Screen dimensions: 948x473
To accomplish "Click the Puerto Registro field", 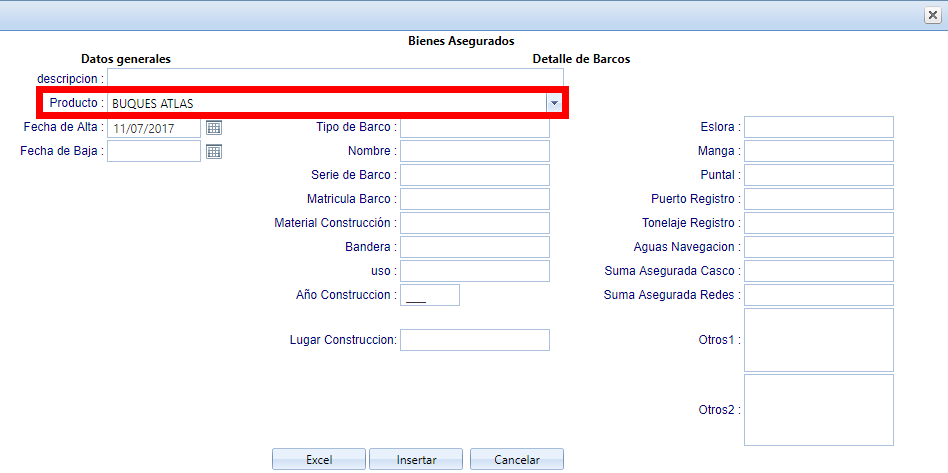I will click(818, 199).
